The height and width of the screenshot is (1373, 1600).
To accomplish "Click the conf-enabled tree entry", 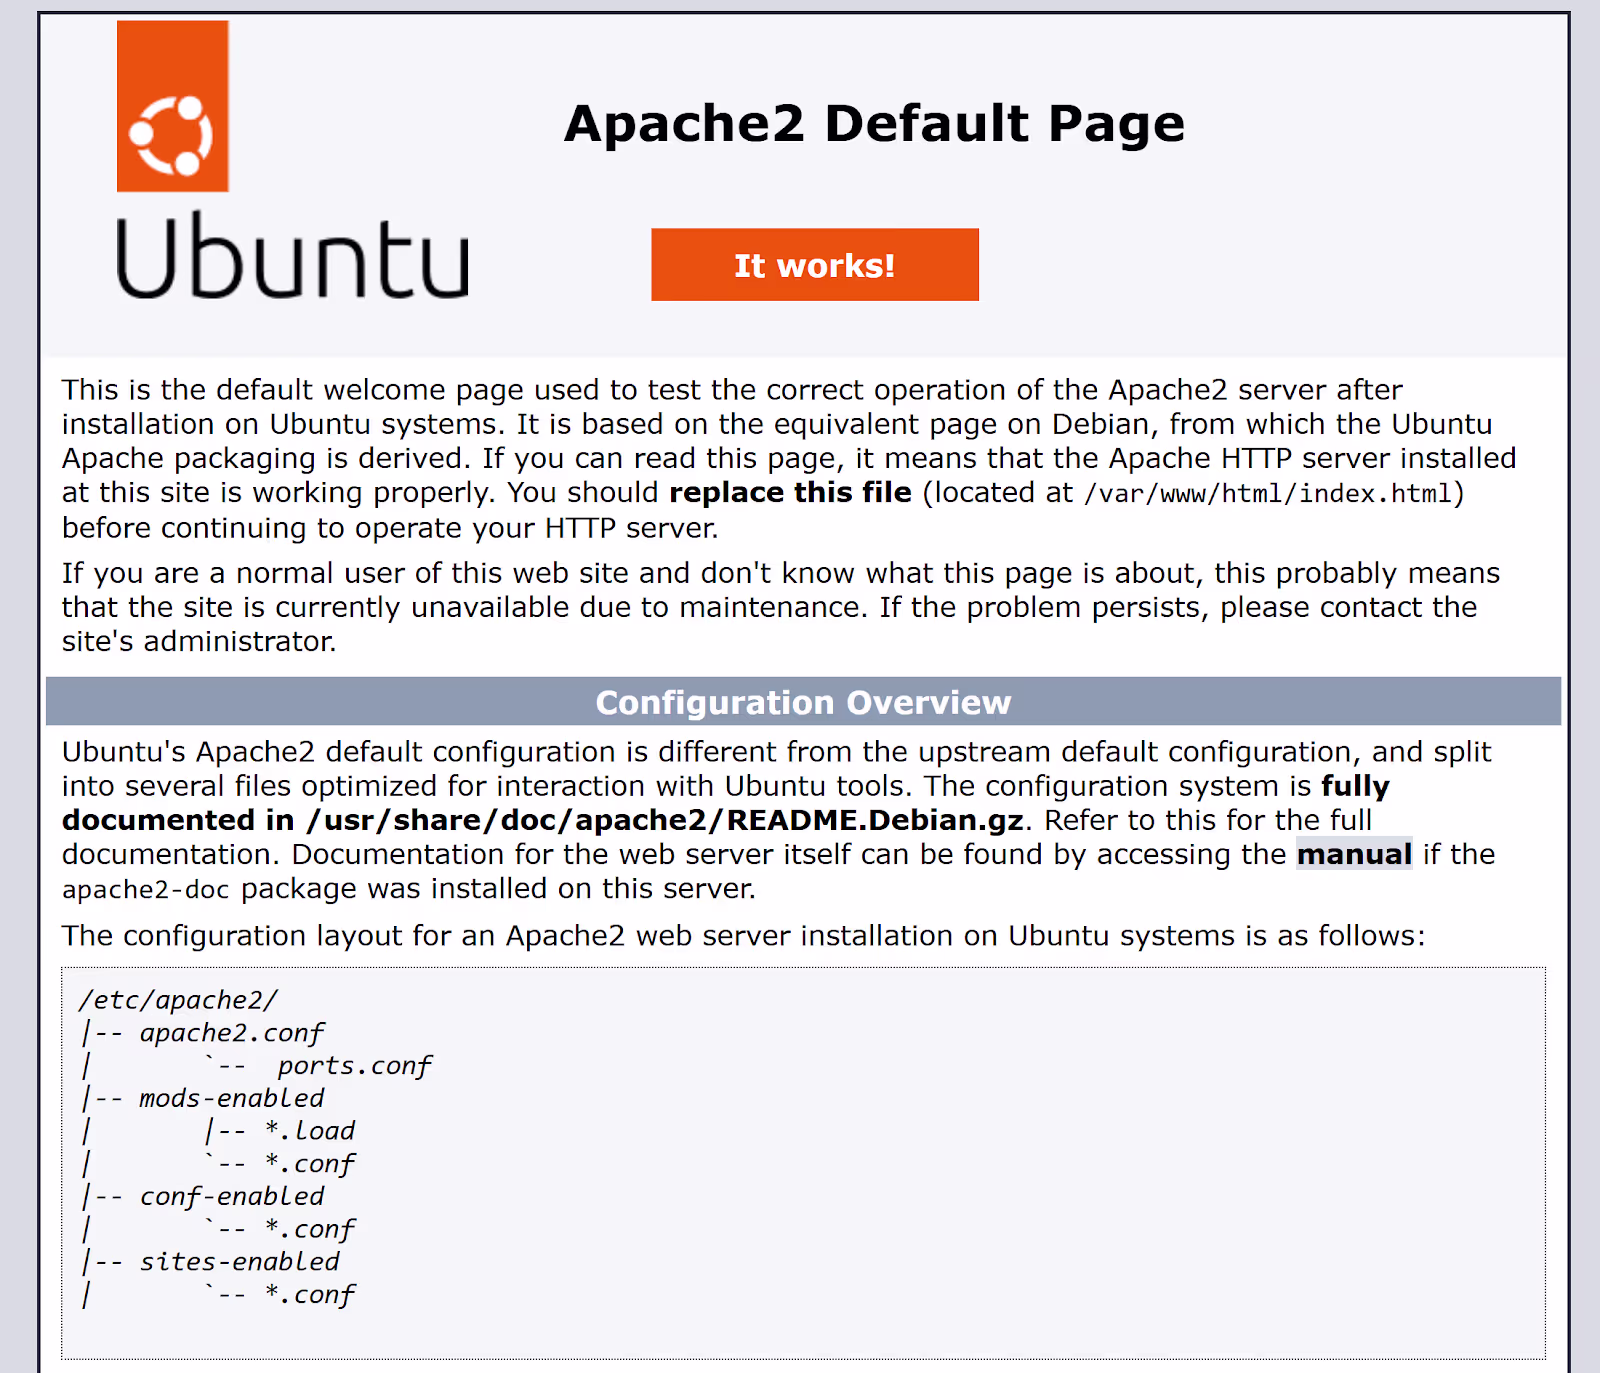I will (232, 1196).
